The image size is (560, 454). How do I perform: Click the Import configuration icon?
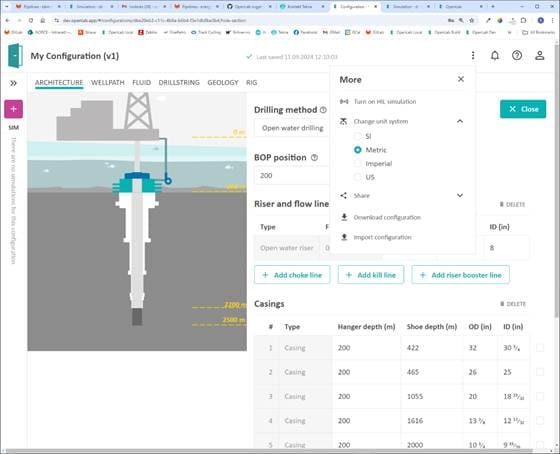point(344,237)
